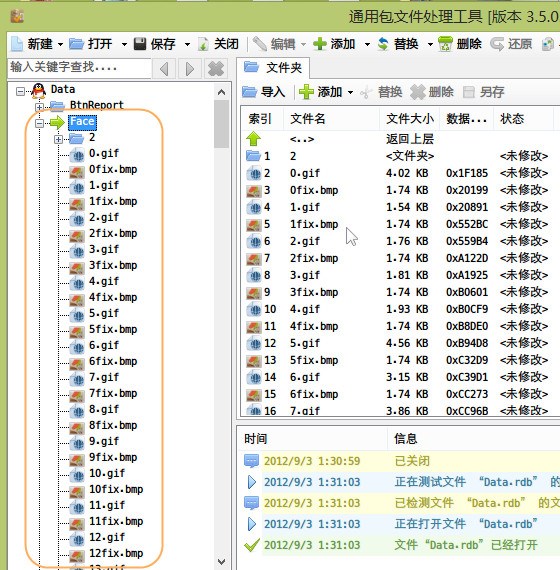Screen dimensions: 560x570
Task: Expand the folder named 2 in the tree
Action: (58, 139)
